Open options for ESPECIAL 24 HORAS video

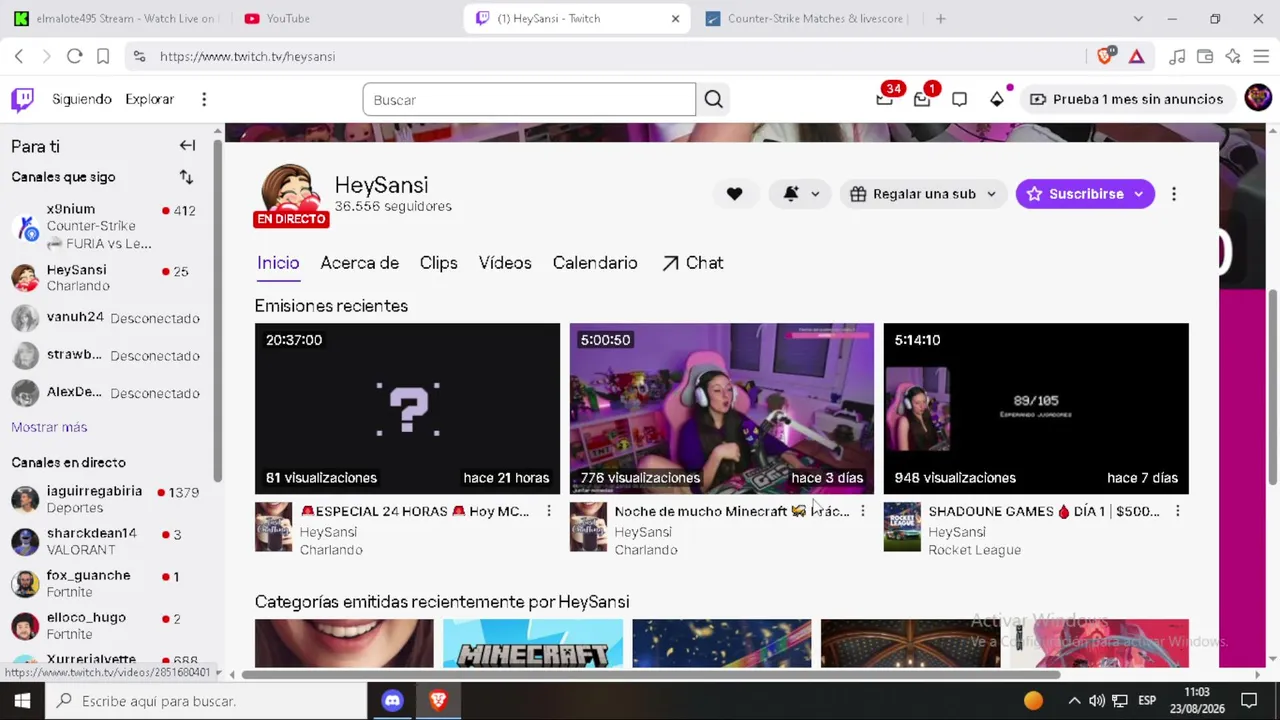coord(548,511)
